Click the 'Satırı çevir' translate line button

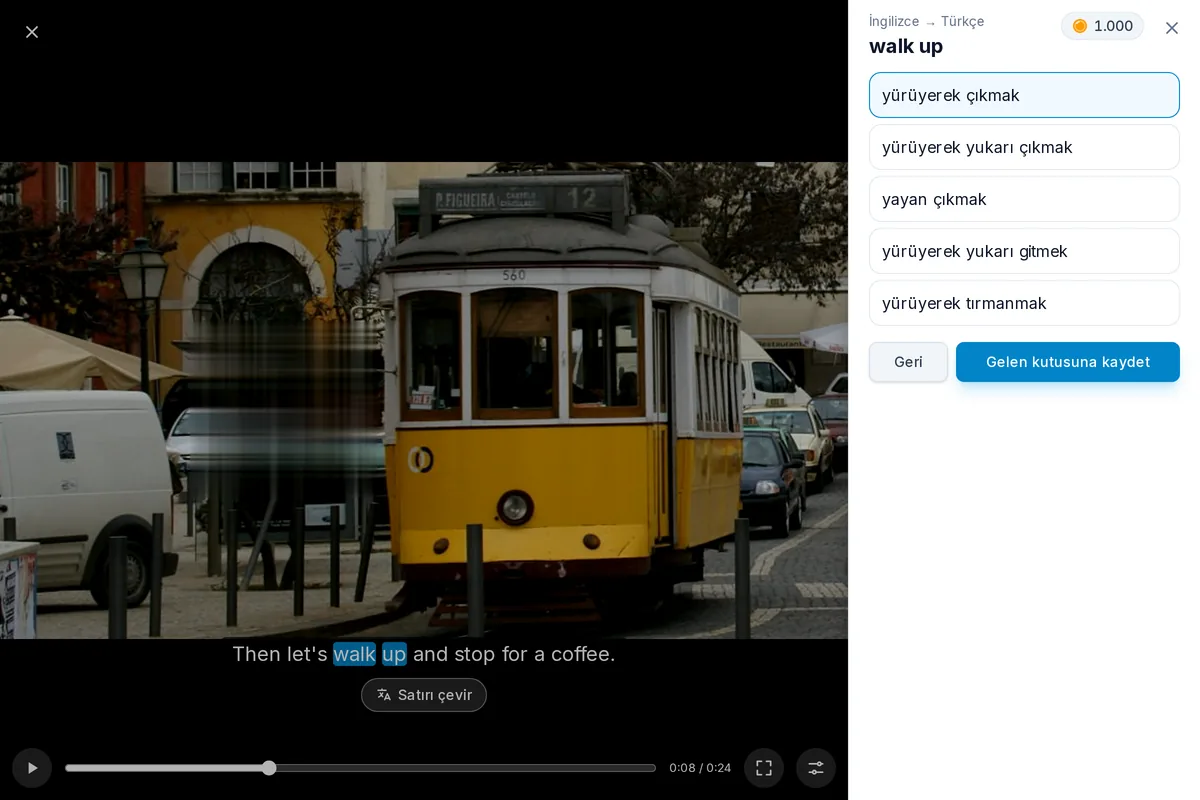tap(424, 695)
